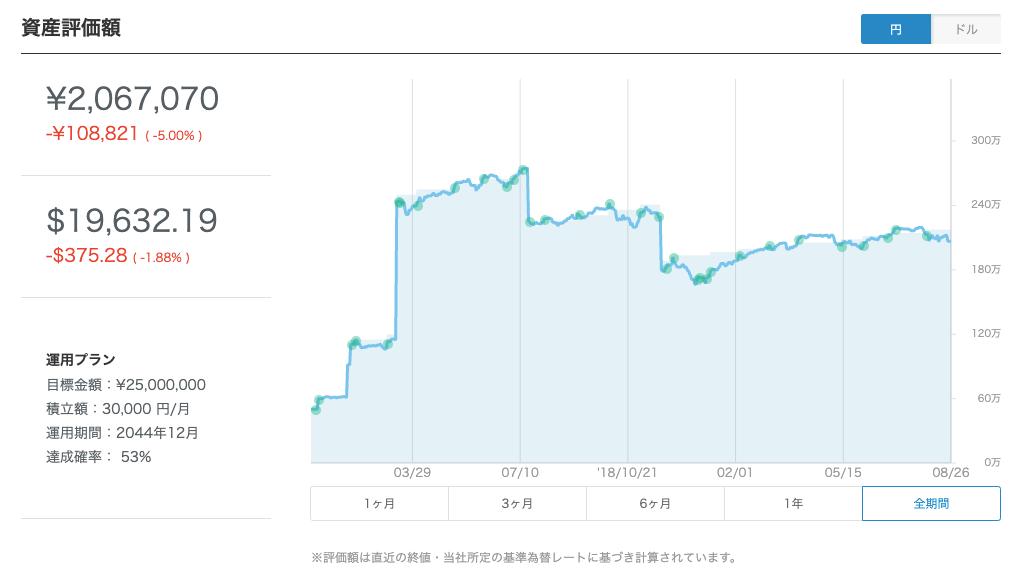The image size is (1023, 572).
Task: Select the 1ヶ月 period tab
Action: click(x=379, y=504)
